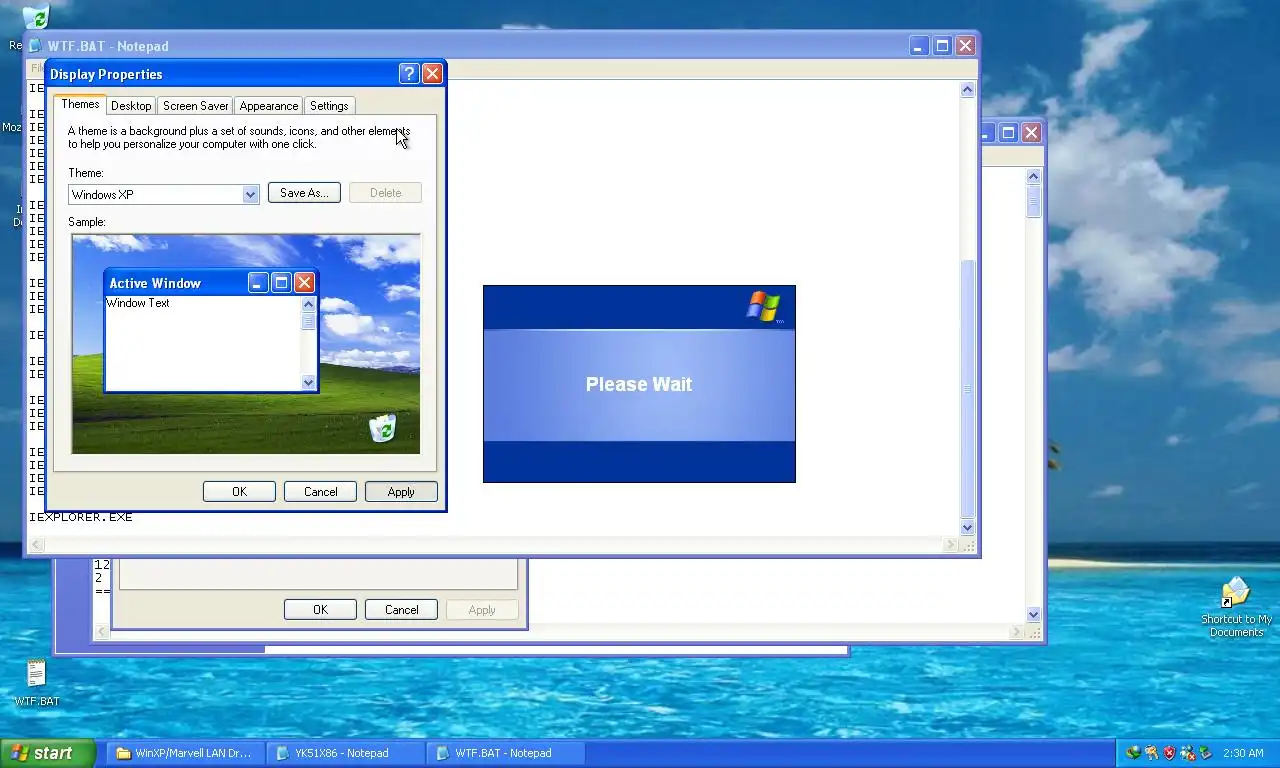Click the WTF.BAT file icon on desktop
Viewport: 1280px width, 768px height.
pyautogui.click(x=36, y=673)
